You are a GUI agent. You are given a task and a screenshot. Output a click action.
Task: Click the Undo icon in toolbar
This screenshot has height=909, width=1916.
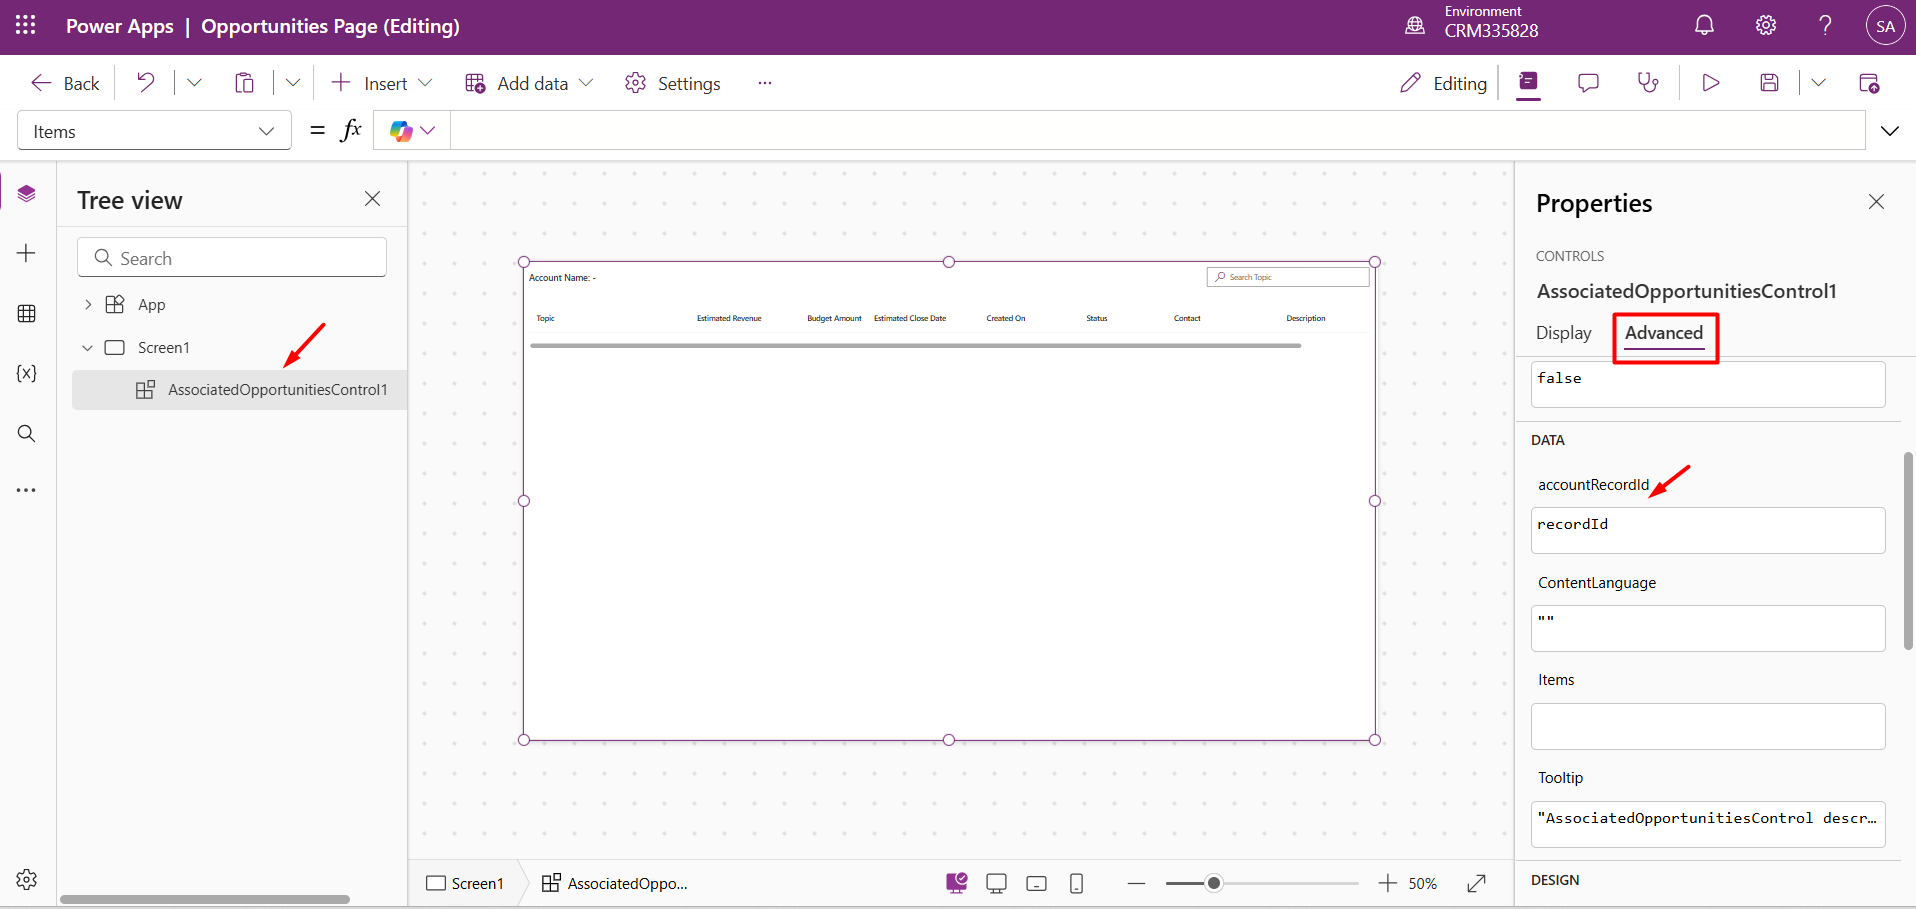(146, 83)
